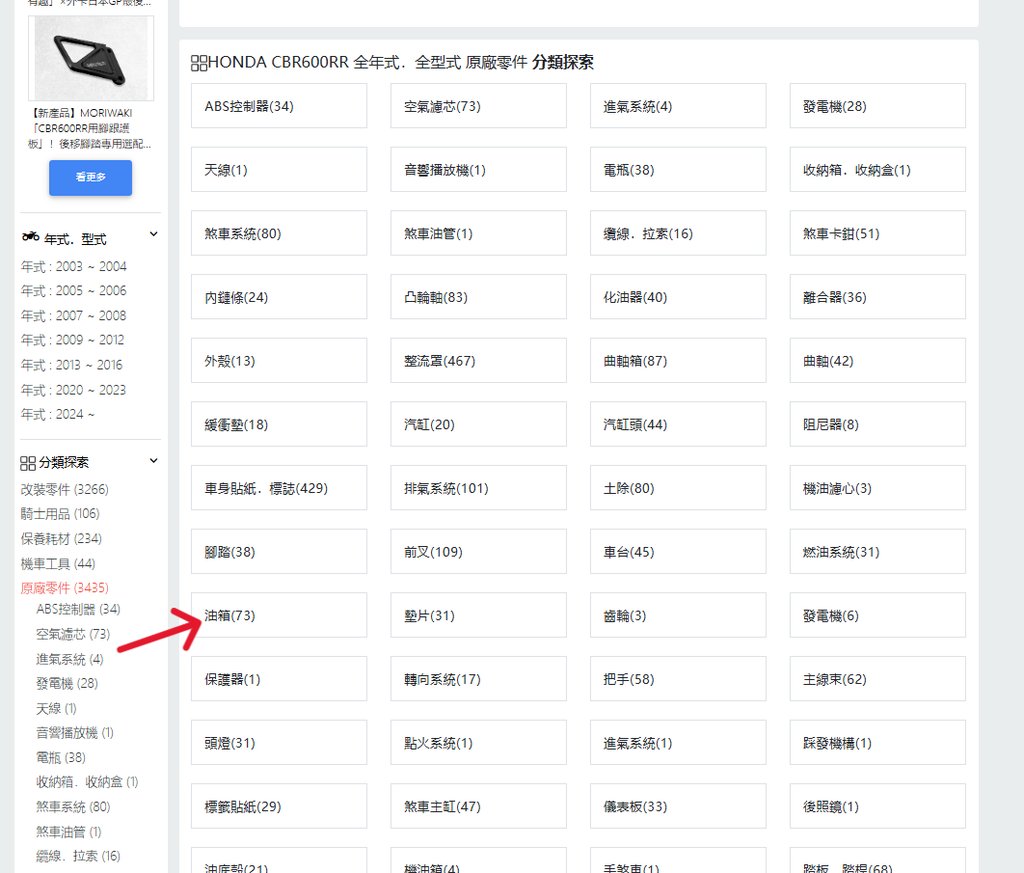Open 保養耗材 (234) category
This screenshot has width=1024, height=873.
tap(61, 539)
